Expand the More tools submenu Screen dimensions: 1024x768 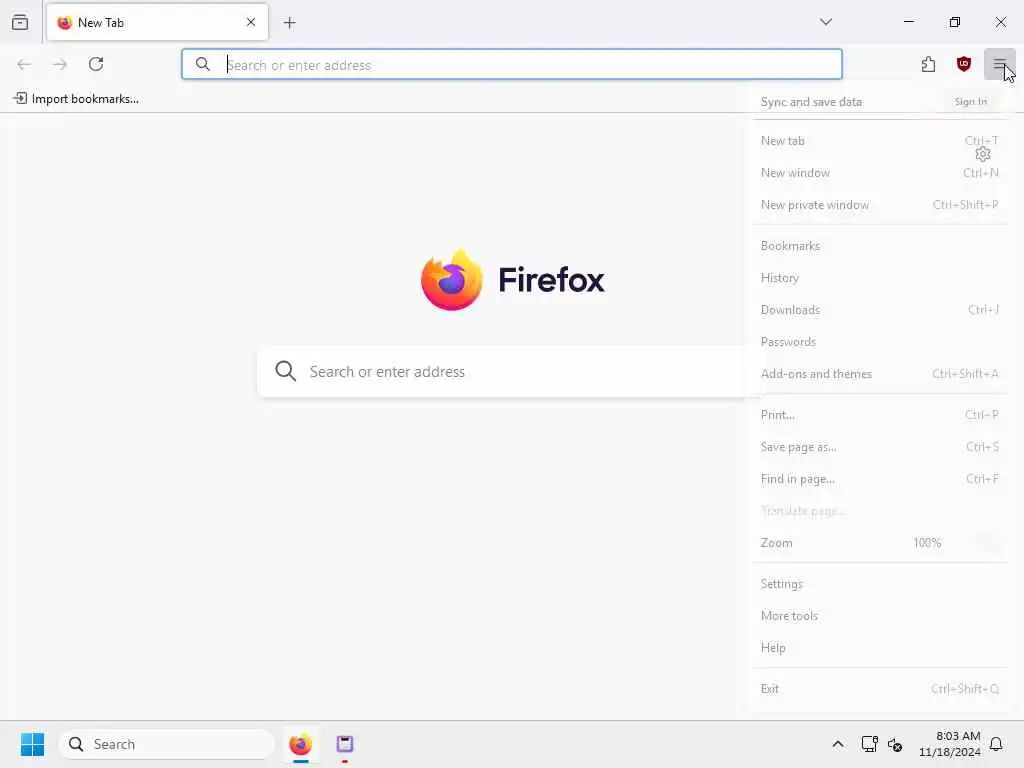[879, 616]
